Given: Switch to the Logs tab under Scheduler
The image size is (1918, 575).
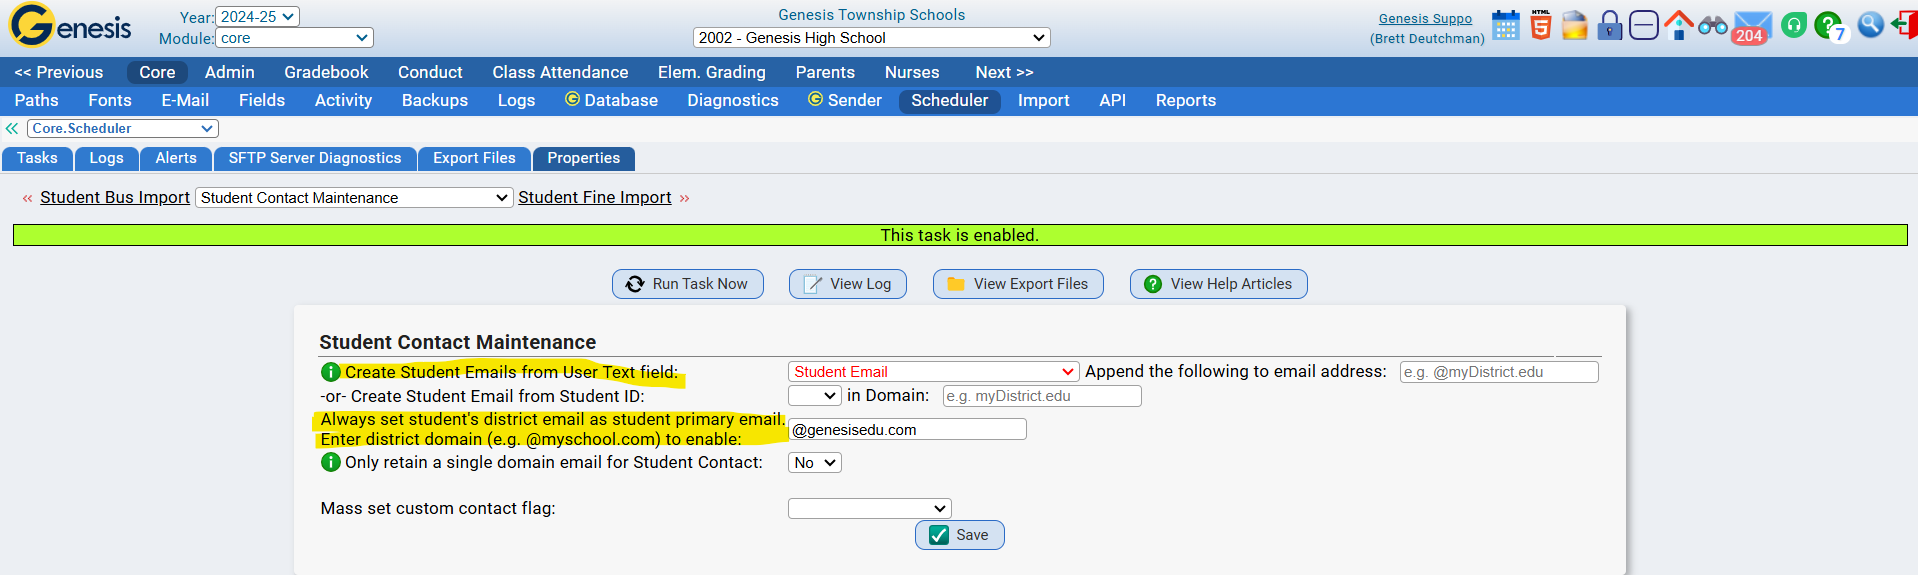Looking at the screenshot, I should click(106, 158).
